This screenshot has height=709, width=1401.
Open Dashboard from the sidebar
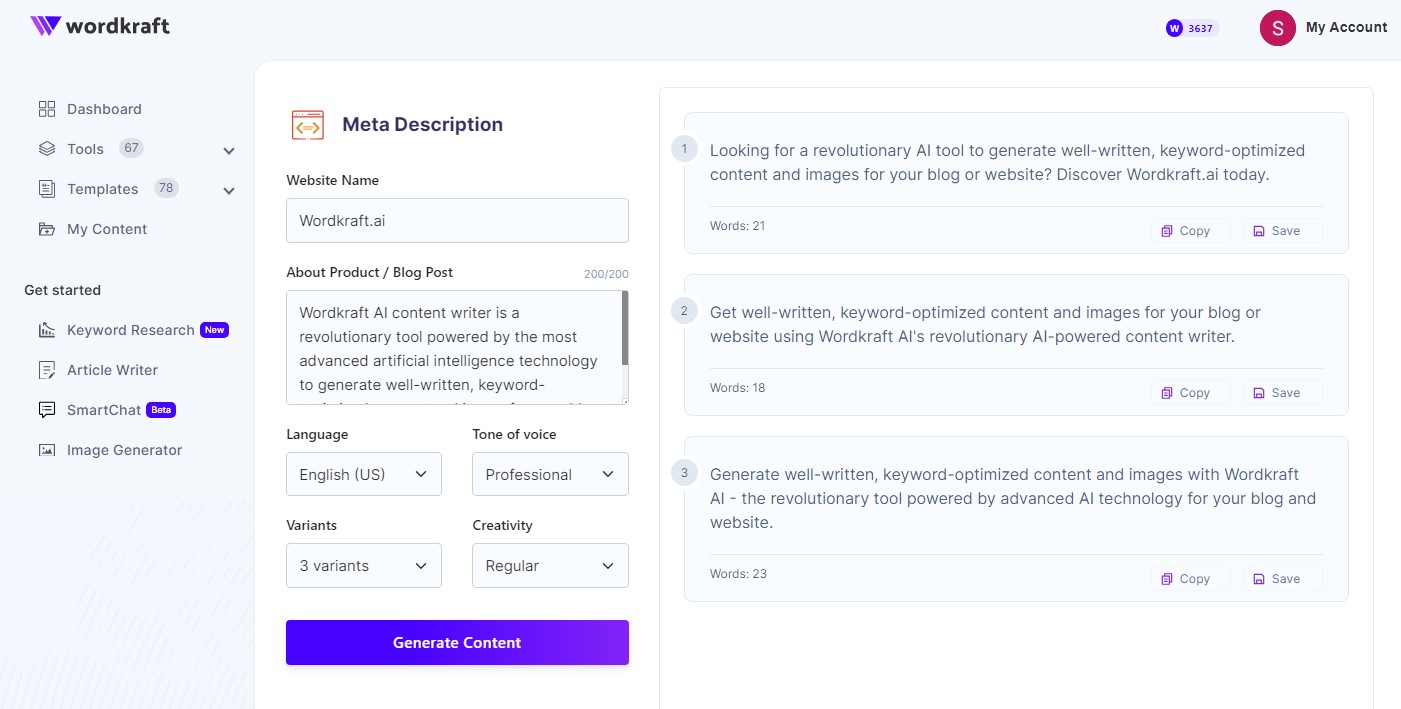click(x=104, y=108)
